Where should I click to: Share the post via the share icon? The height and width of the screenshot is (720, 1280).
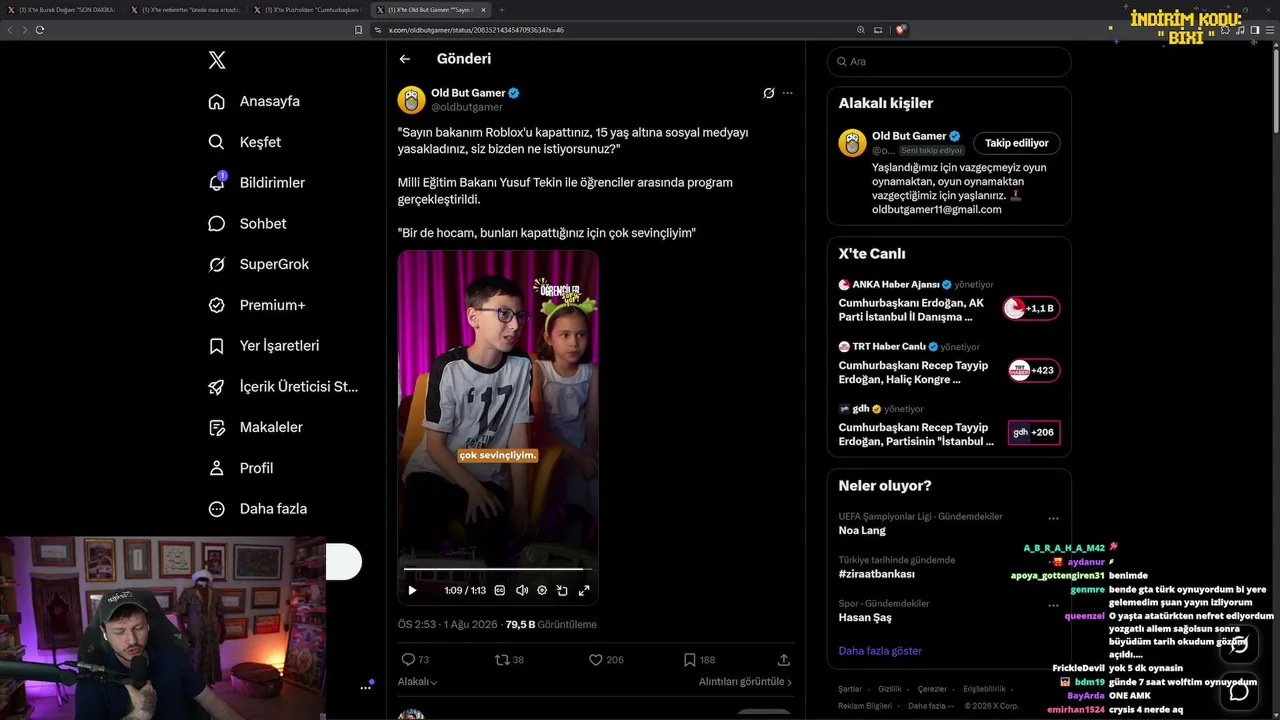click(x=784, y=660)
